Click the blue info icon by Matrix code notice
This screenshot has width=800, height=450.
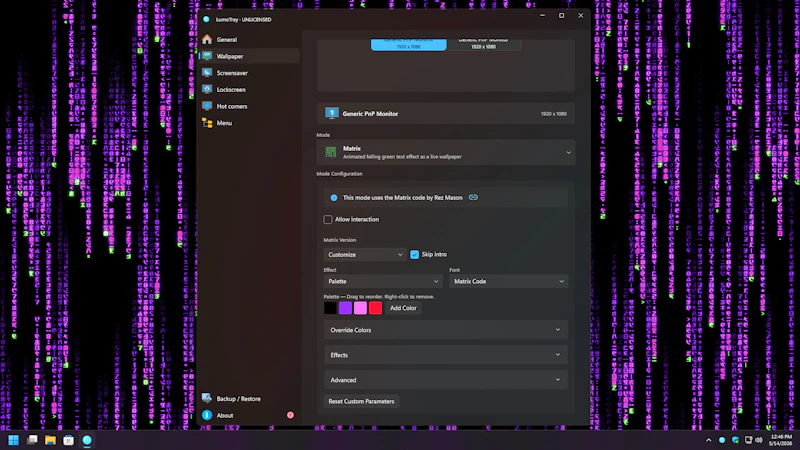(x=334, y=197)
